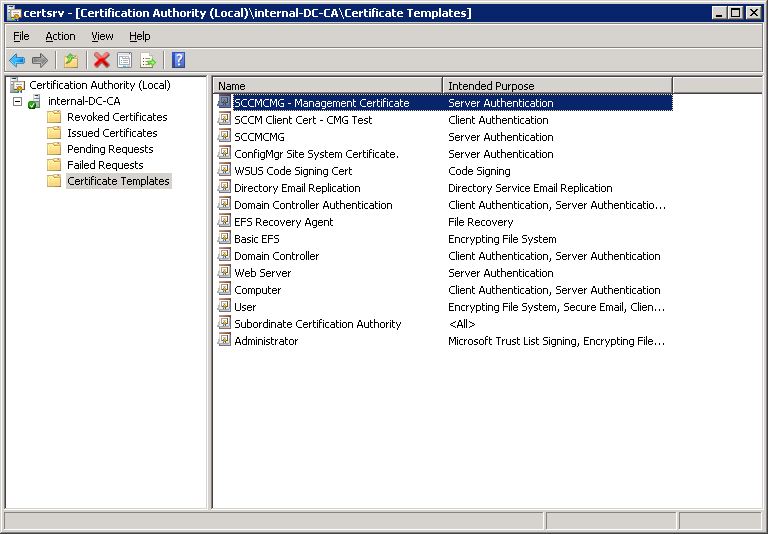Click the red X Delete toolbar icon
Screen dimensions: 768x534
pyautogui.click(x=101, y=60)
